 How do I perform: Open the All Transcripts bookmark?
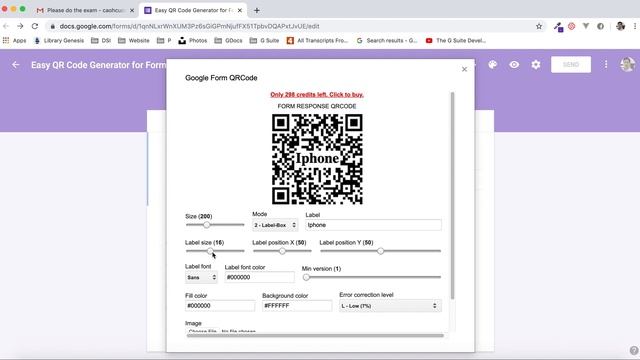point(317,40)
